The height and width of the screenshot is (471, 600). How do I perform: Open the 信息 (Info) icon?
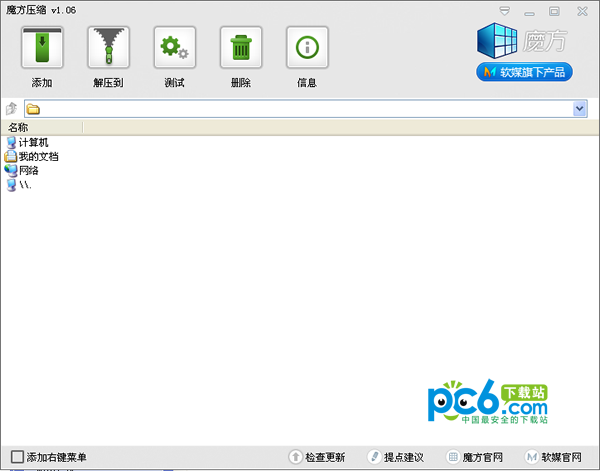tap(307, 48)
